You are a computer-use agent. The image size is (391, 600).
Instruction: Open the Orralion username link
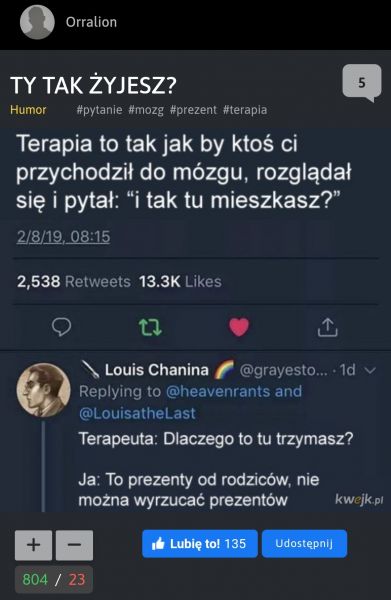pos(91,22)
